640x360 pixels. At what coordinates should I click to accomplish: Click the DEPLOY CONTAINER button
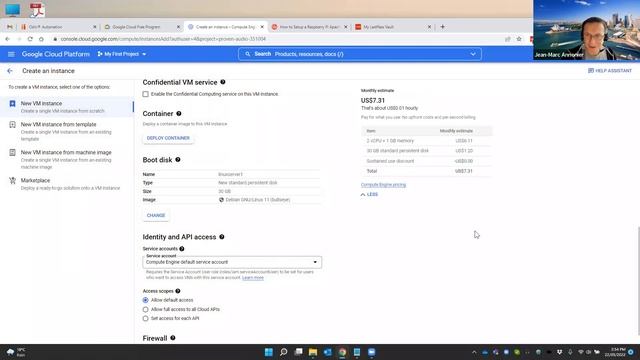click(x=168, y=138)
